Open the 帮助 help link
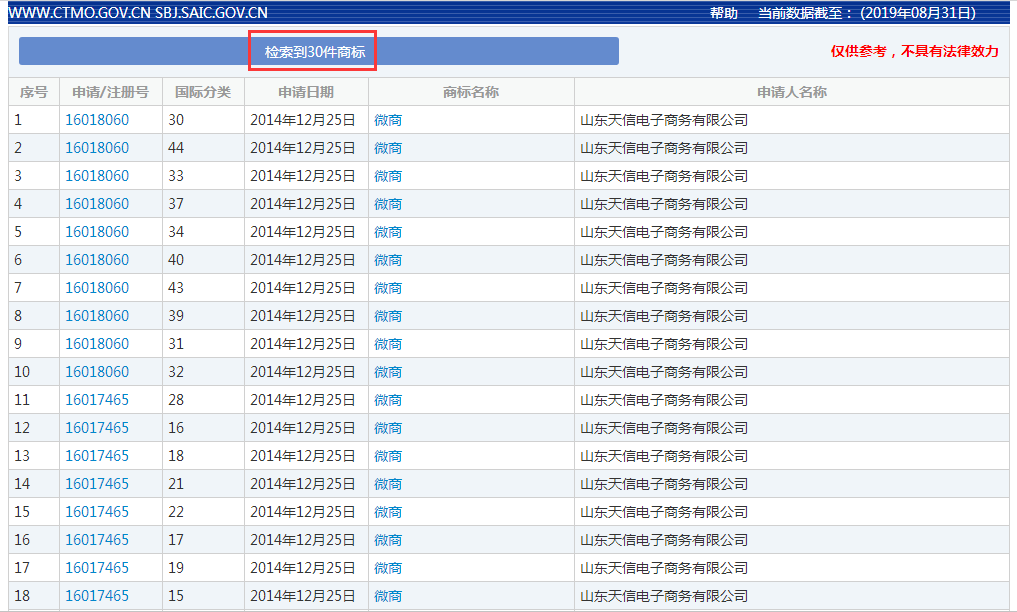The width and height of the screenshot is (1017, 612). (724, 13)
